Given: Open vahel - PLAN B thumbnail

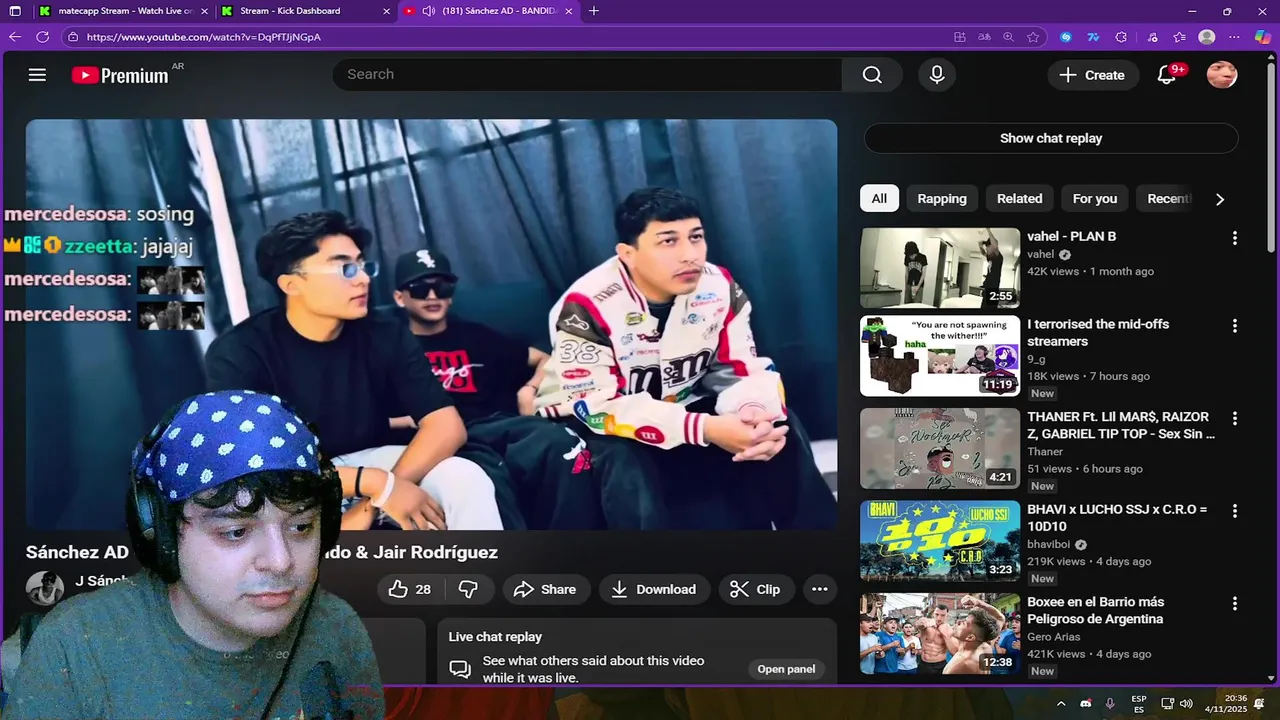Looking at the screenshot, I should (940, 268).
